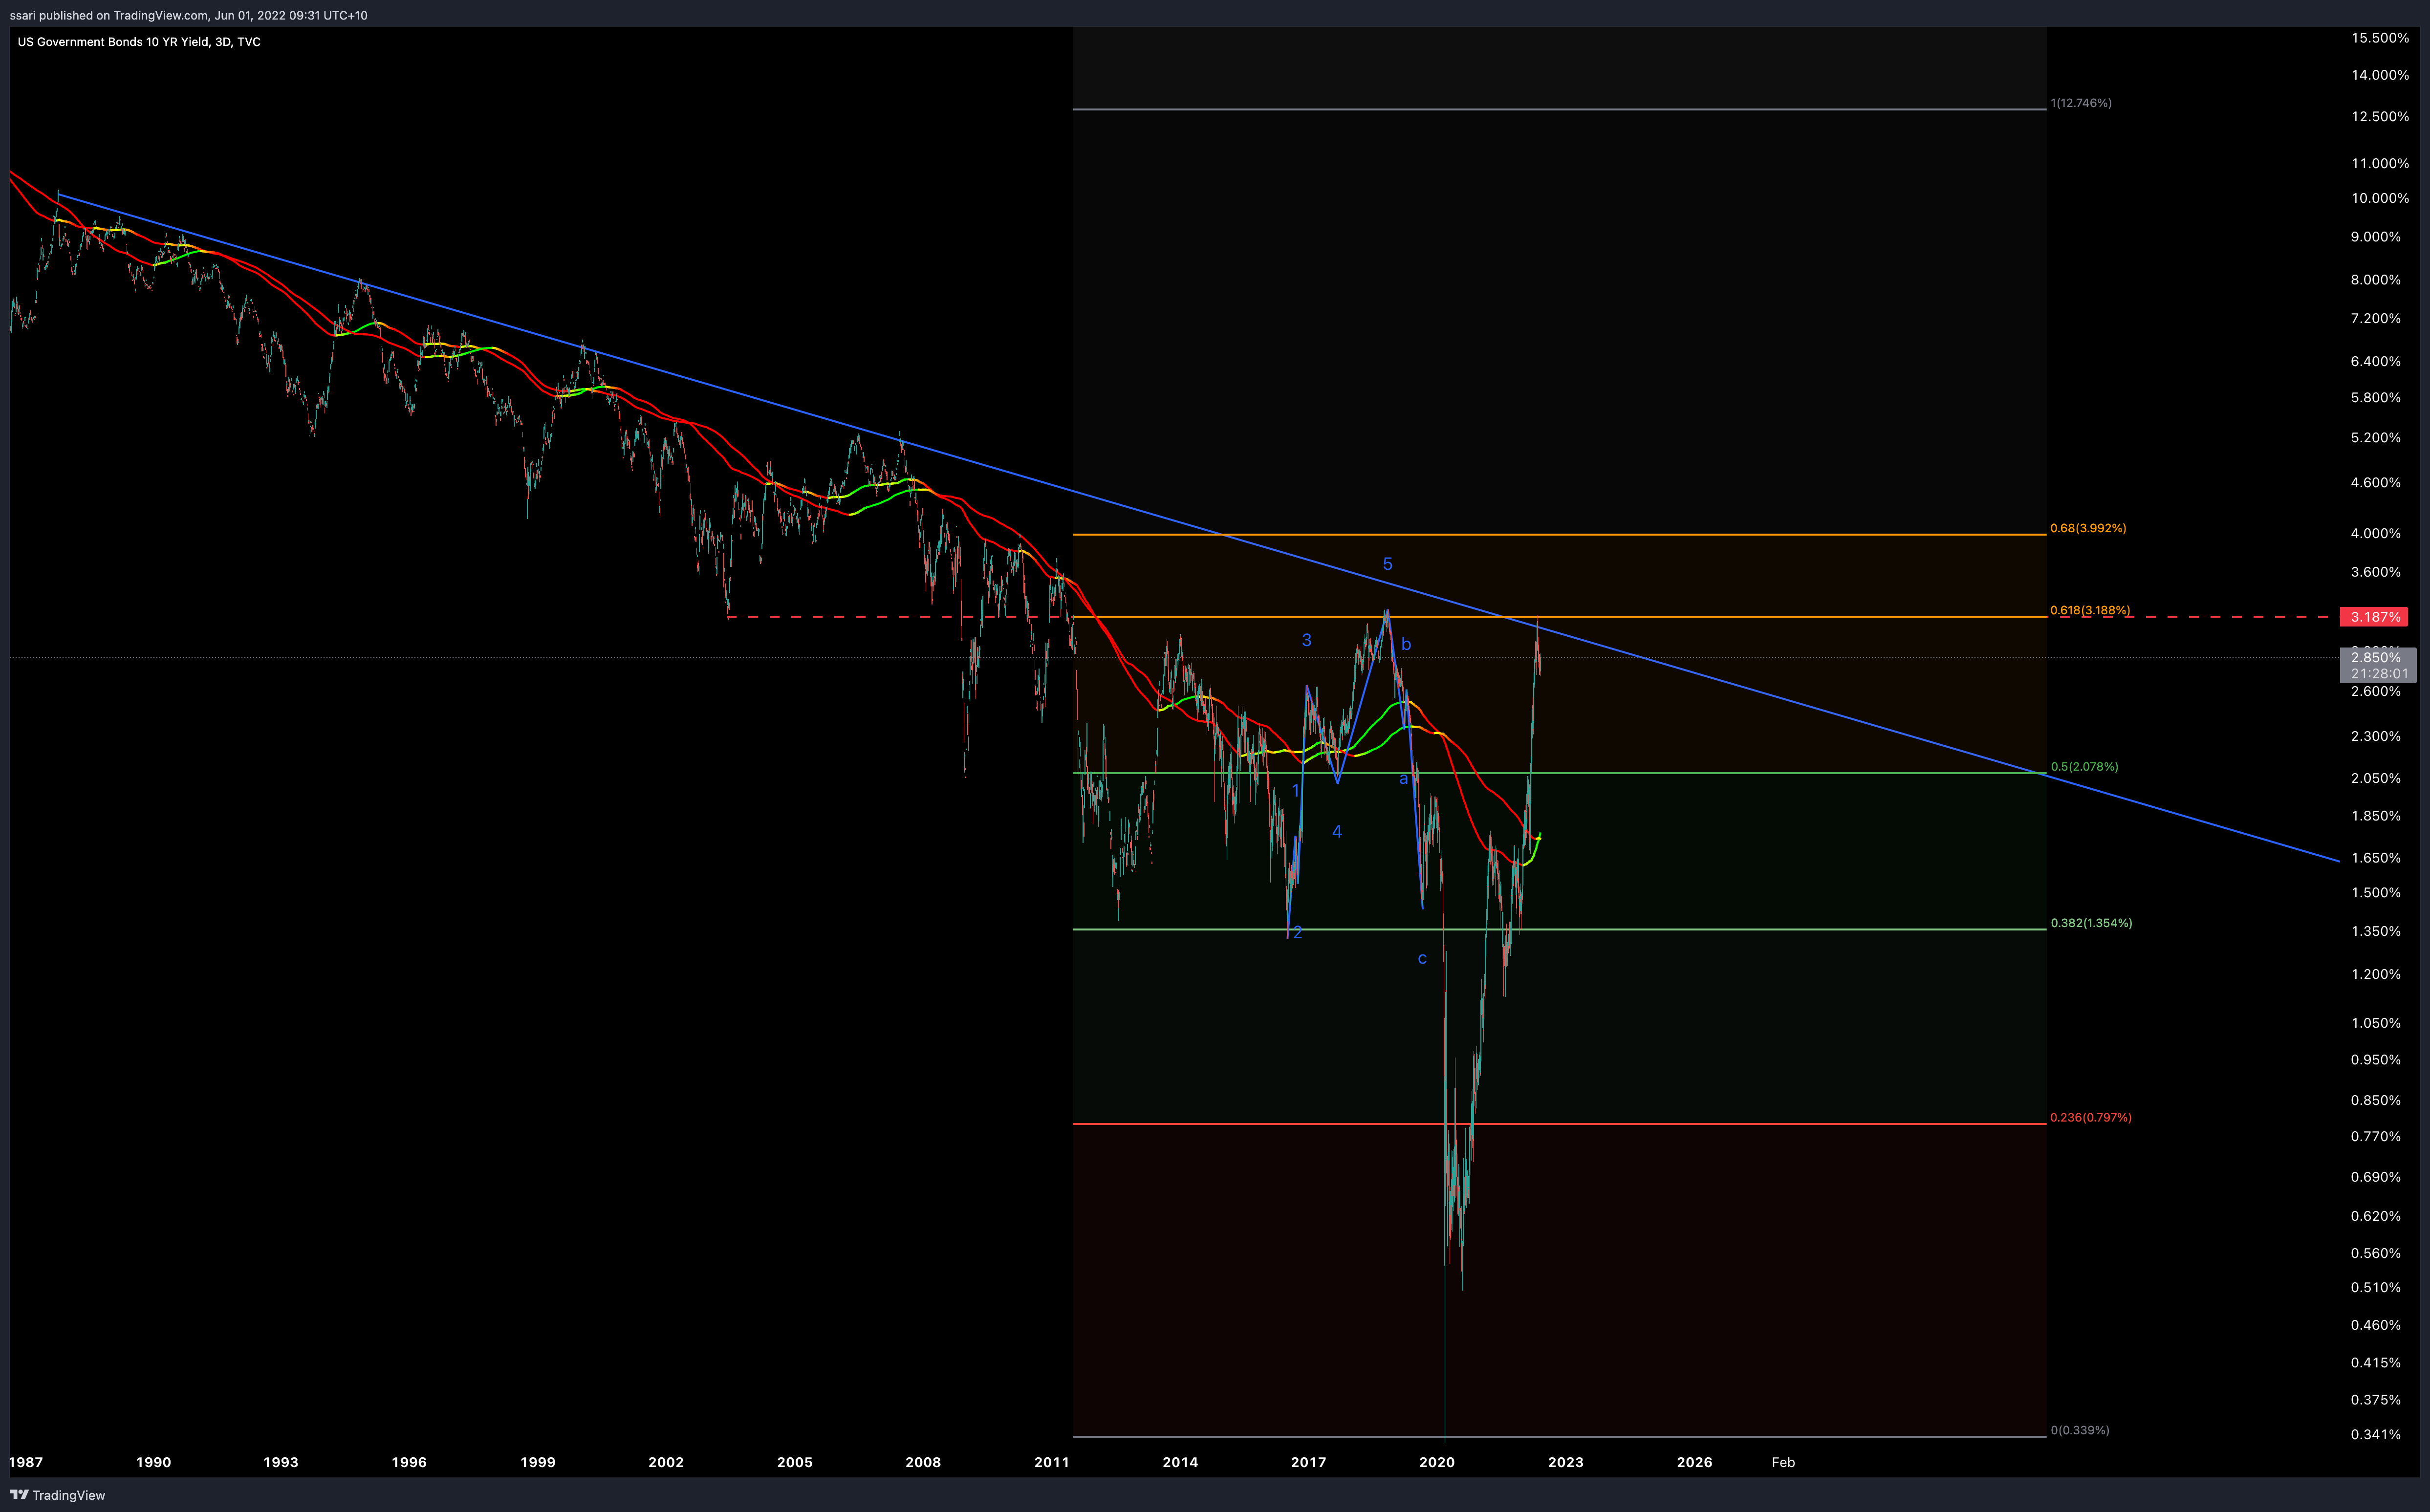Screen dimensions: 2430x1512
Task: Click 10.000% on the price axis
Action: pos(2380,198)
